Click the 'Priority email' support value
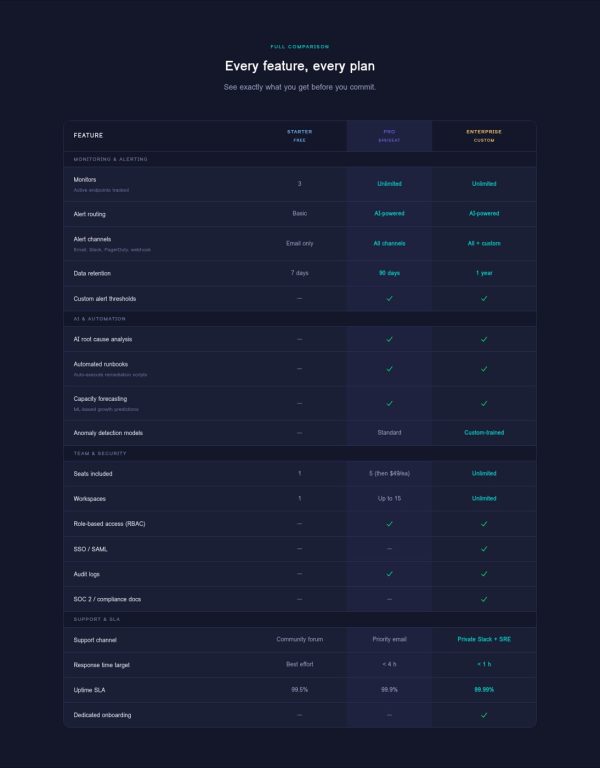 (x=389, y=639)
